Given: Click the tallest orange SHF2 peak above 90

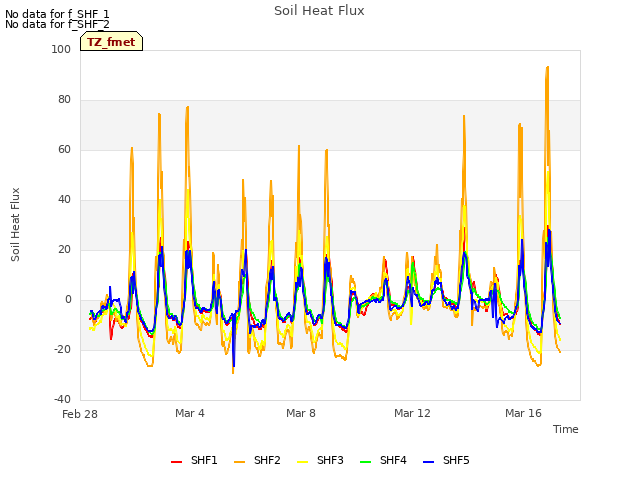Looking at the screenshot, I should coord(547,68).
